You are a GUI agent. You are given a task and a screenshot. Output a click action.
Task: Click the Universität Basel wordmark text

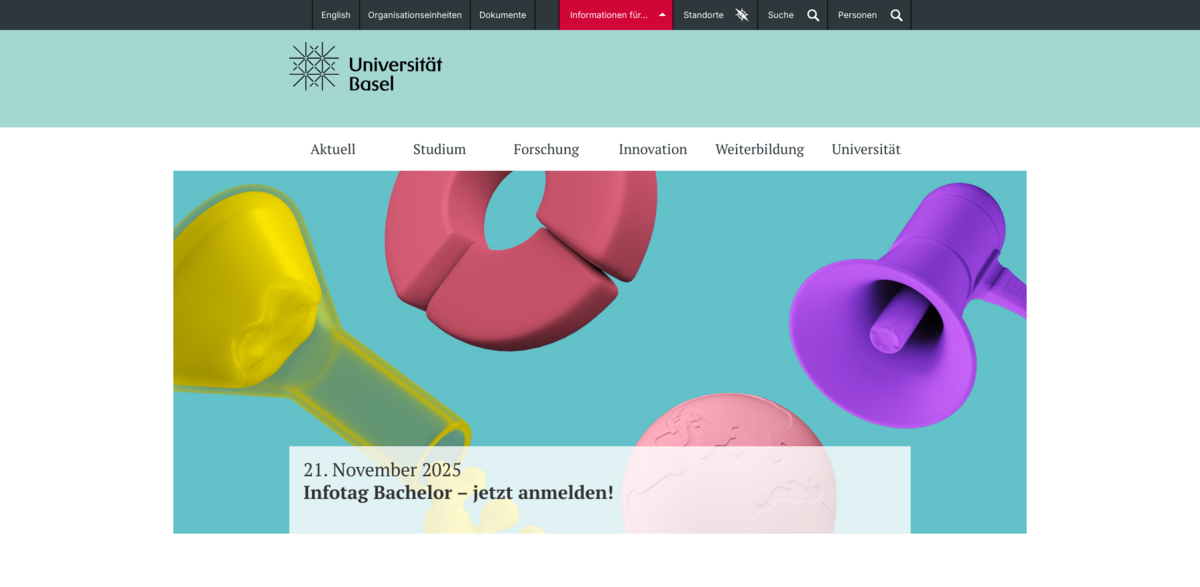click(x=395, y=74)
